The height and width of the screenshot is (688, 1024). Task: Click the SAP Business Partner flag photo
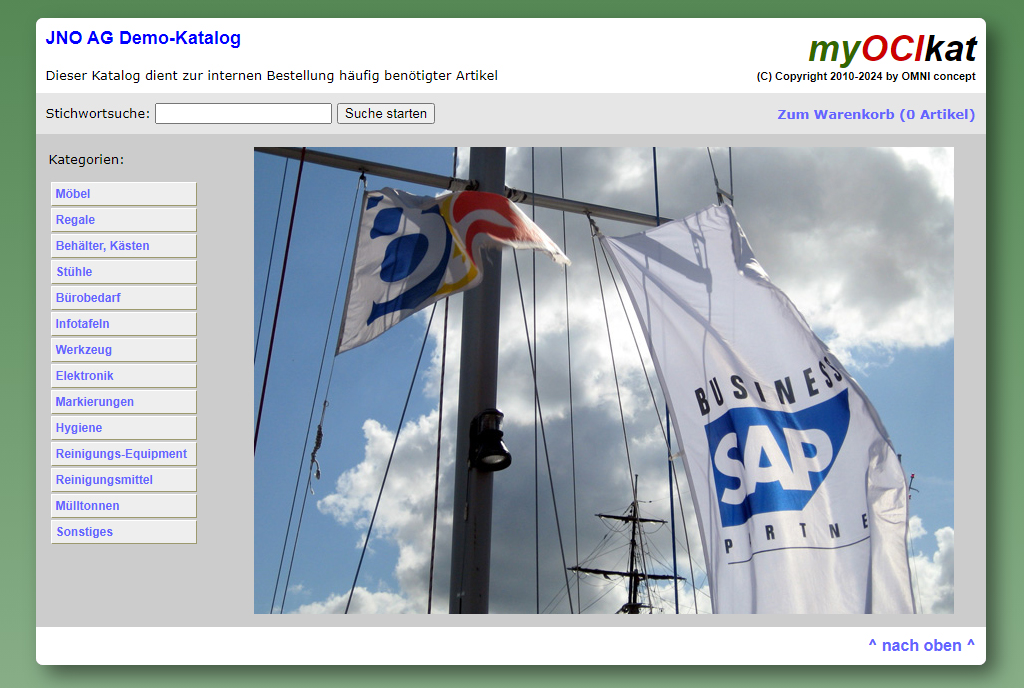click(603, 380)
